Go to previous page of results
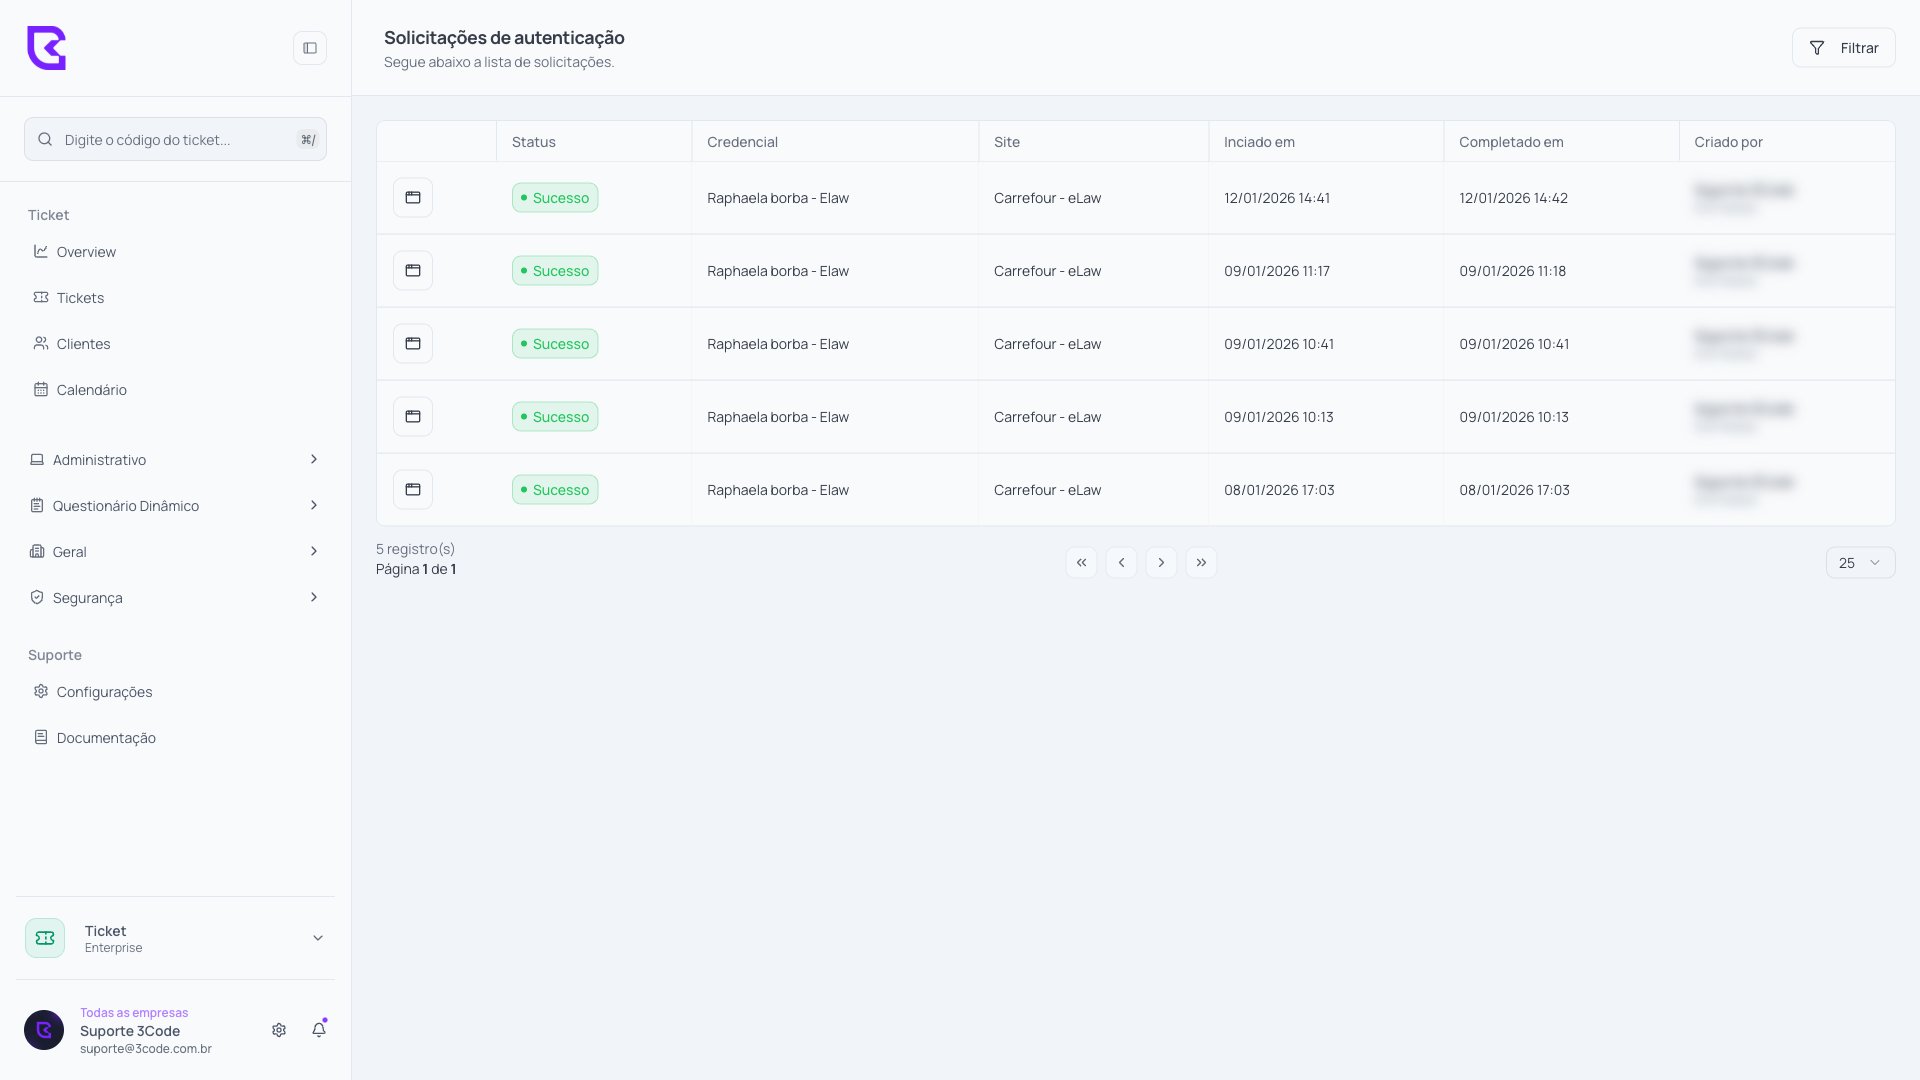The height and width of the screenshot is (1080, 1920). point(1121,563)
